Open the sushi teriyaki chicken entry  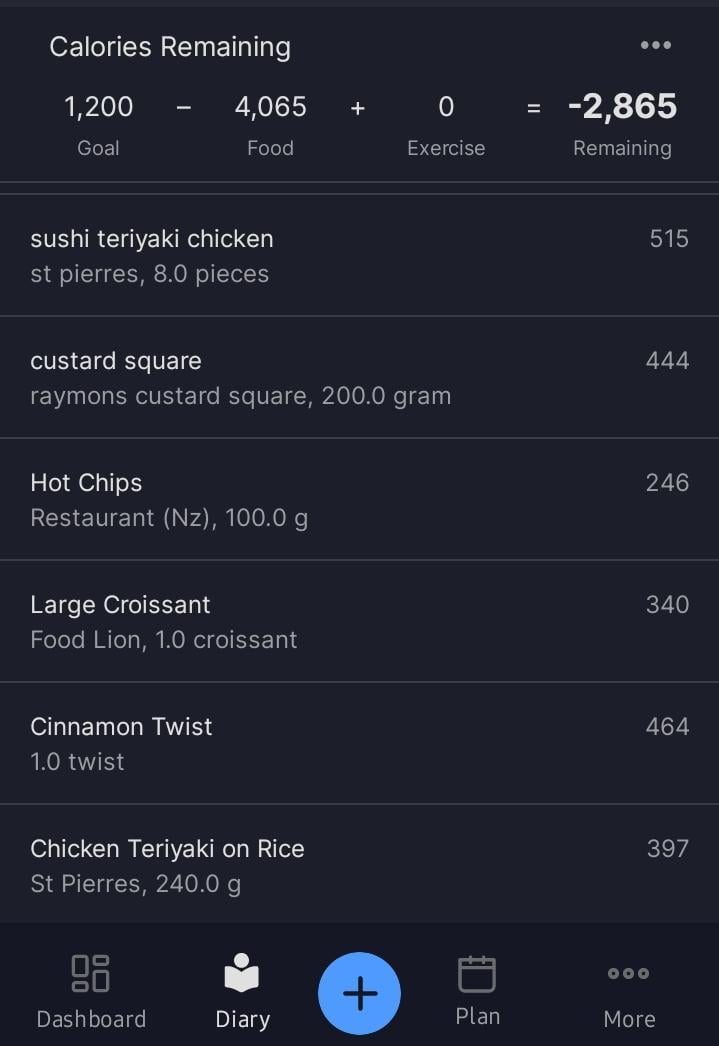(x=360, y=255)
